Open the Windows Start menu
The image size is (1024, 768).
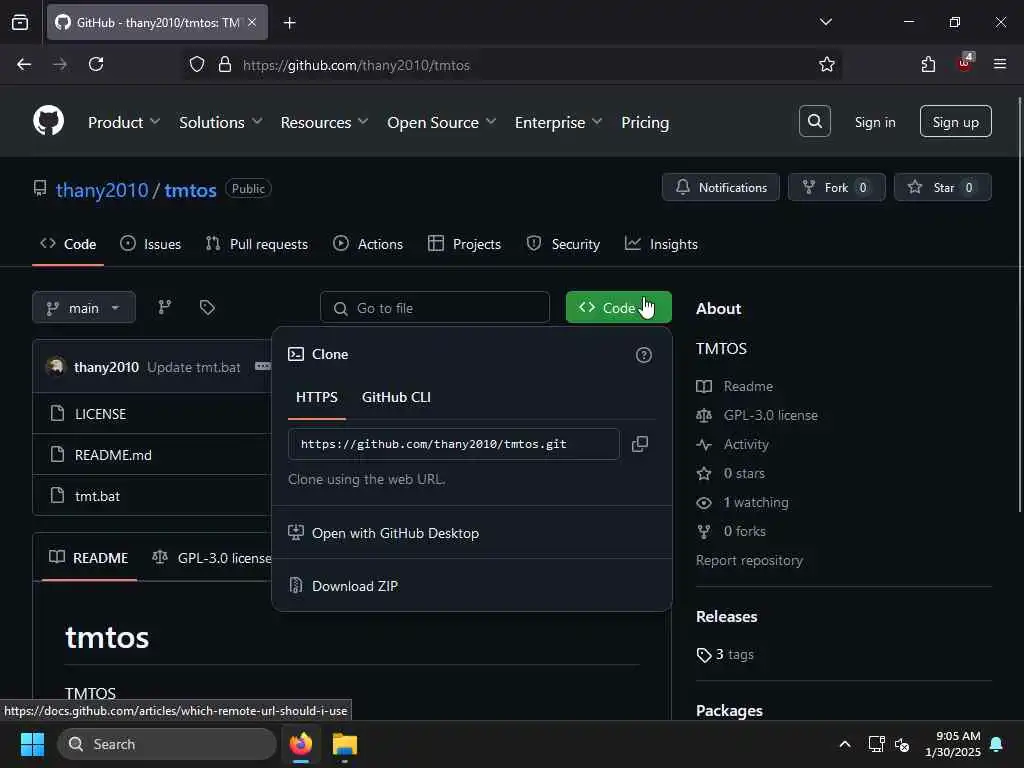(32, 744)
